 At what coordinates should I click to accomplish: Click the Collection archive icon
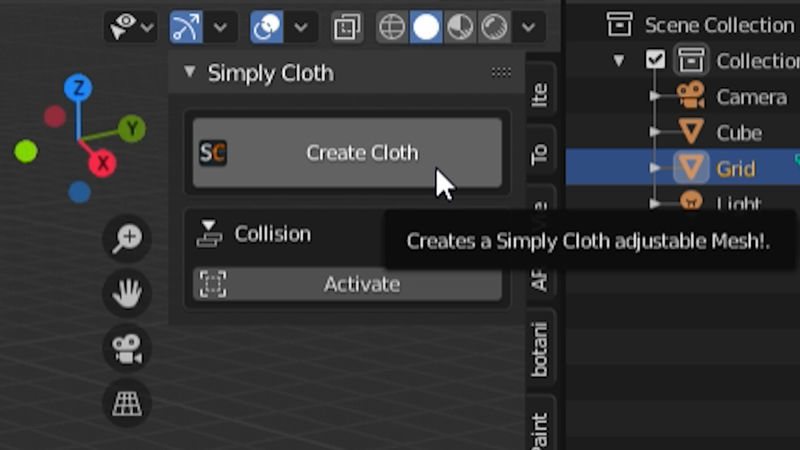tap(691, 60)
